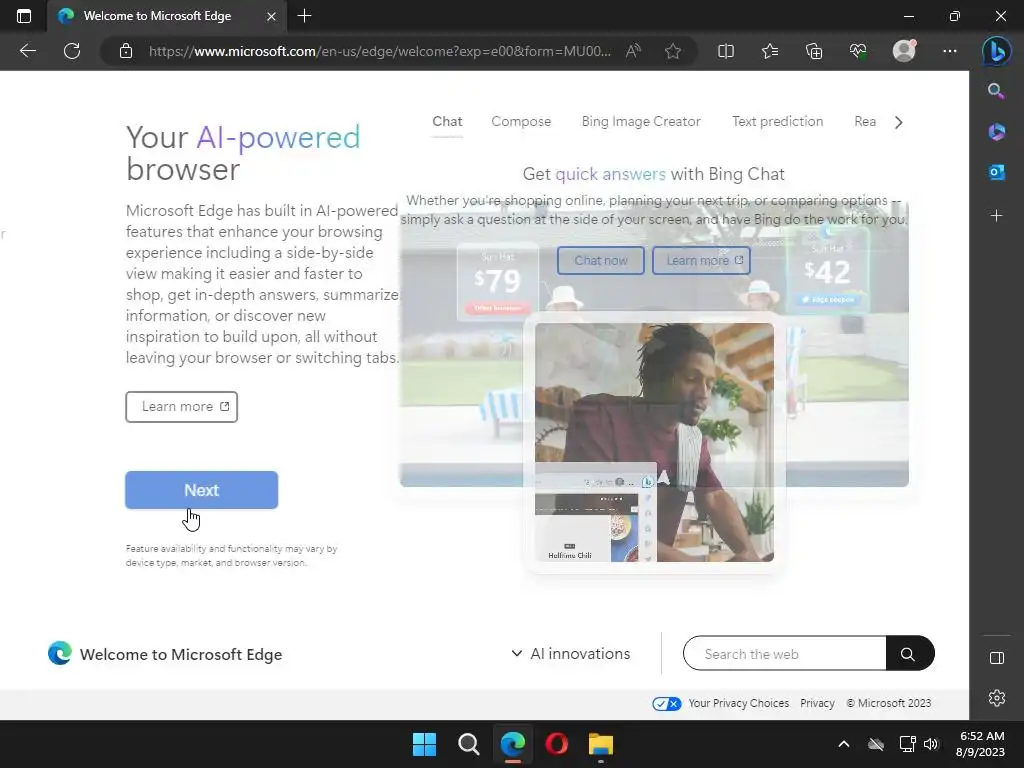Open Learn more beside Chat now

[702, 261]
